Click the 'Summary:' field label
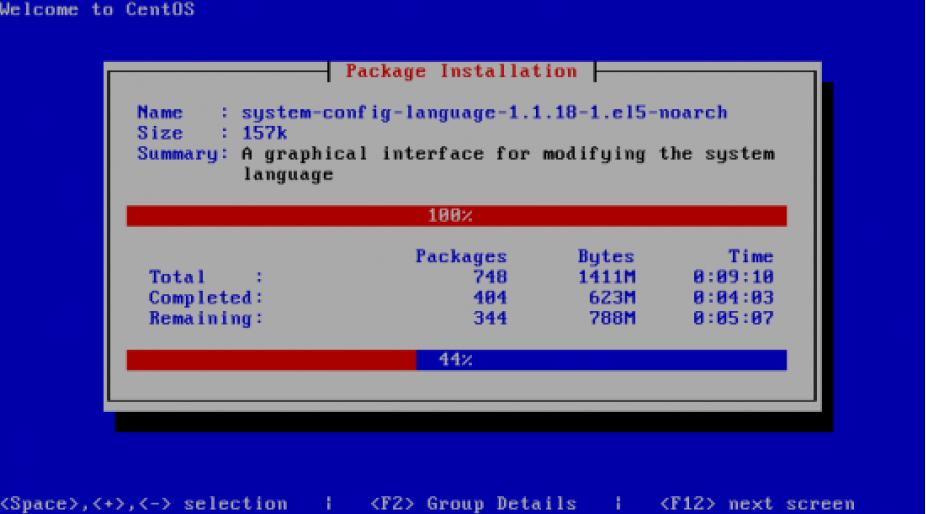Screen dimensions: 926x514 pyautogui.click(x=183, y=154)
